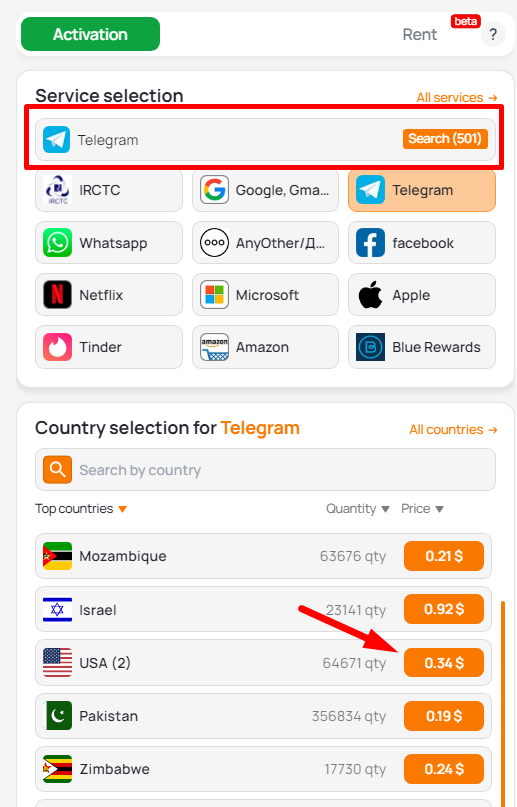Open the All services link
Image resolution: width=517 pixels, height=807 pixels.
[x=457, y=97]
